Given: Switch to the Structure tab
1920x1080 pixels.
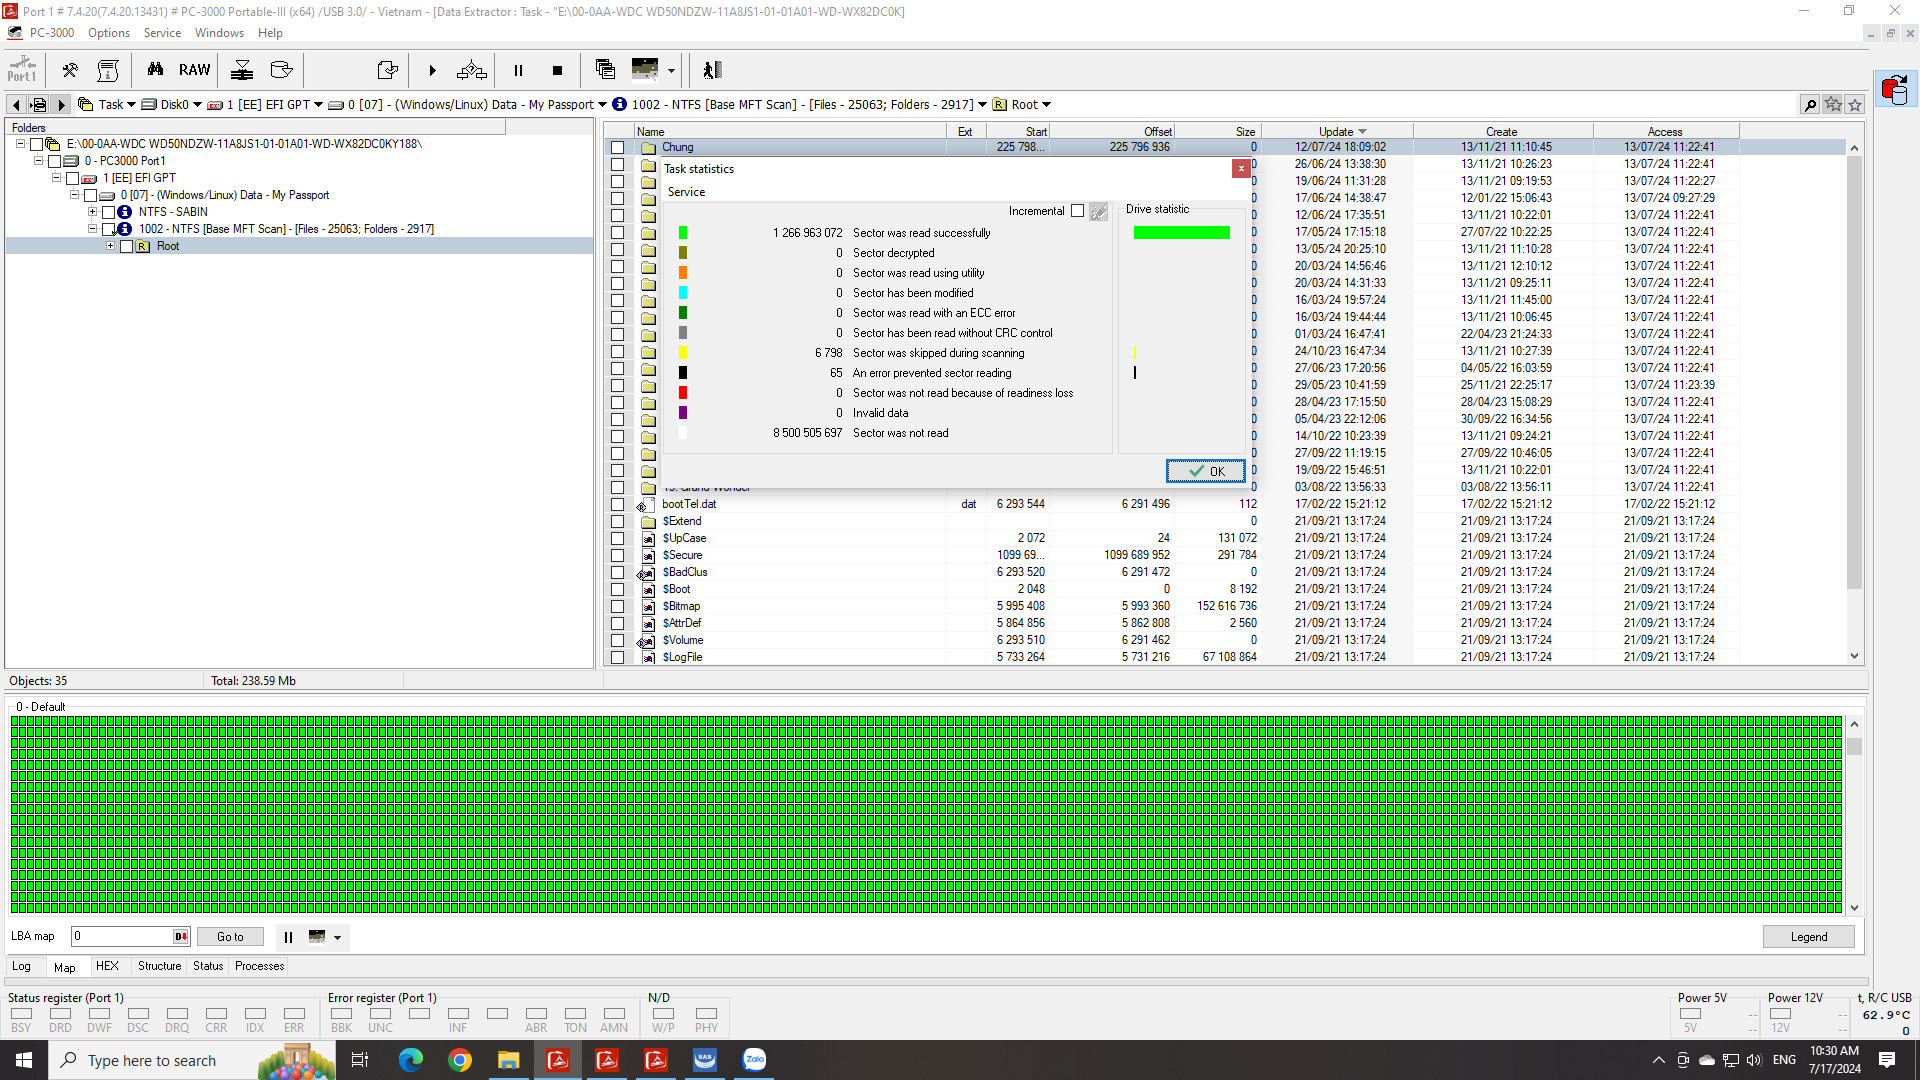Looking at the screenshot, I should point(159,966).
